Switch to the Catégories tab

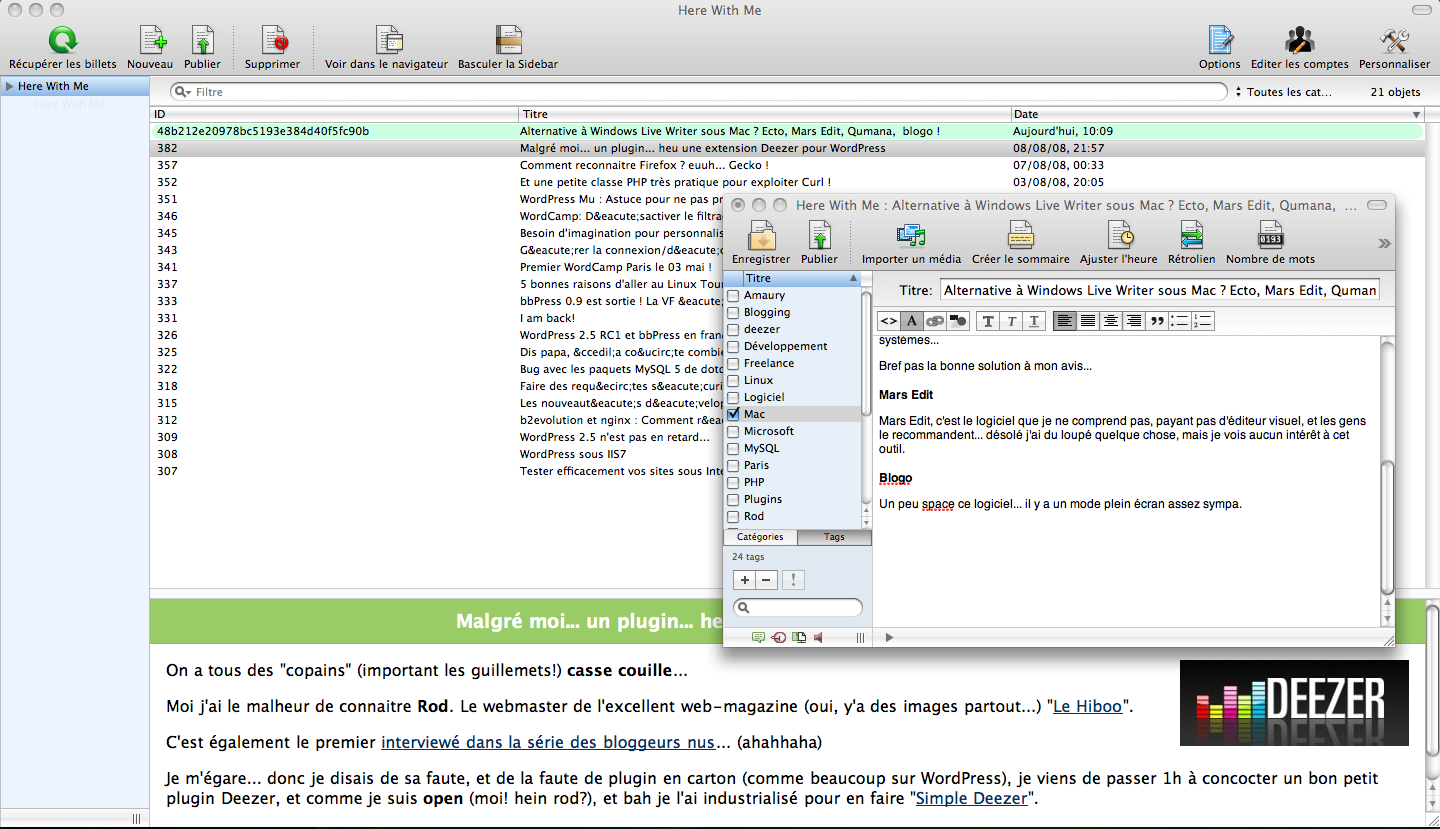[x=760, y=537]
